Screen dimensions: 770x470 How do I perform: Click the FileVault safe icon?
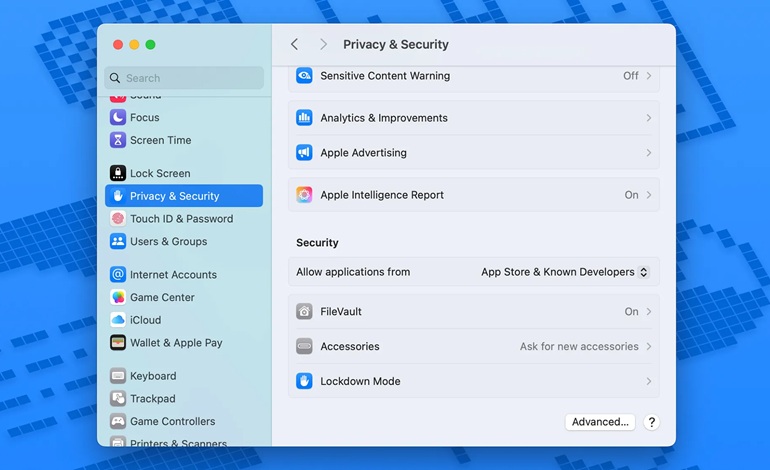(304, 311)
